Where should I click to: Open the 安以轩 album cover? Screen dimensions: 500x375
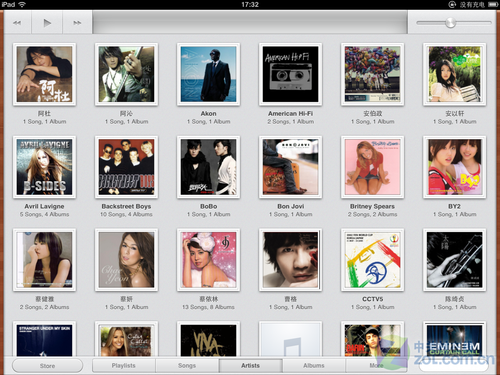(x=454, y=74)
